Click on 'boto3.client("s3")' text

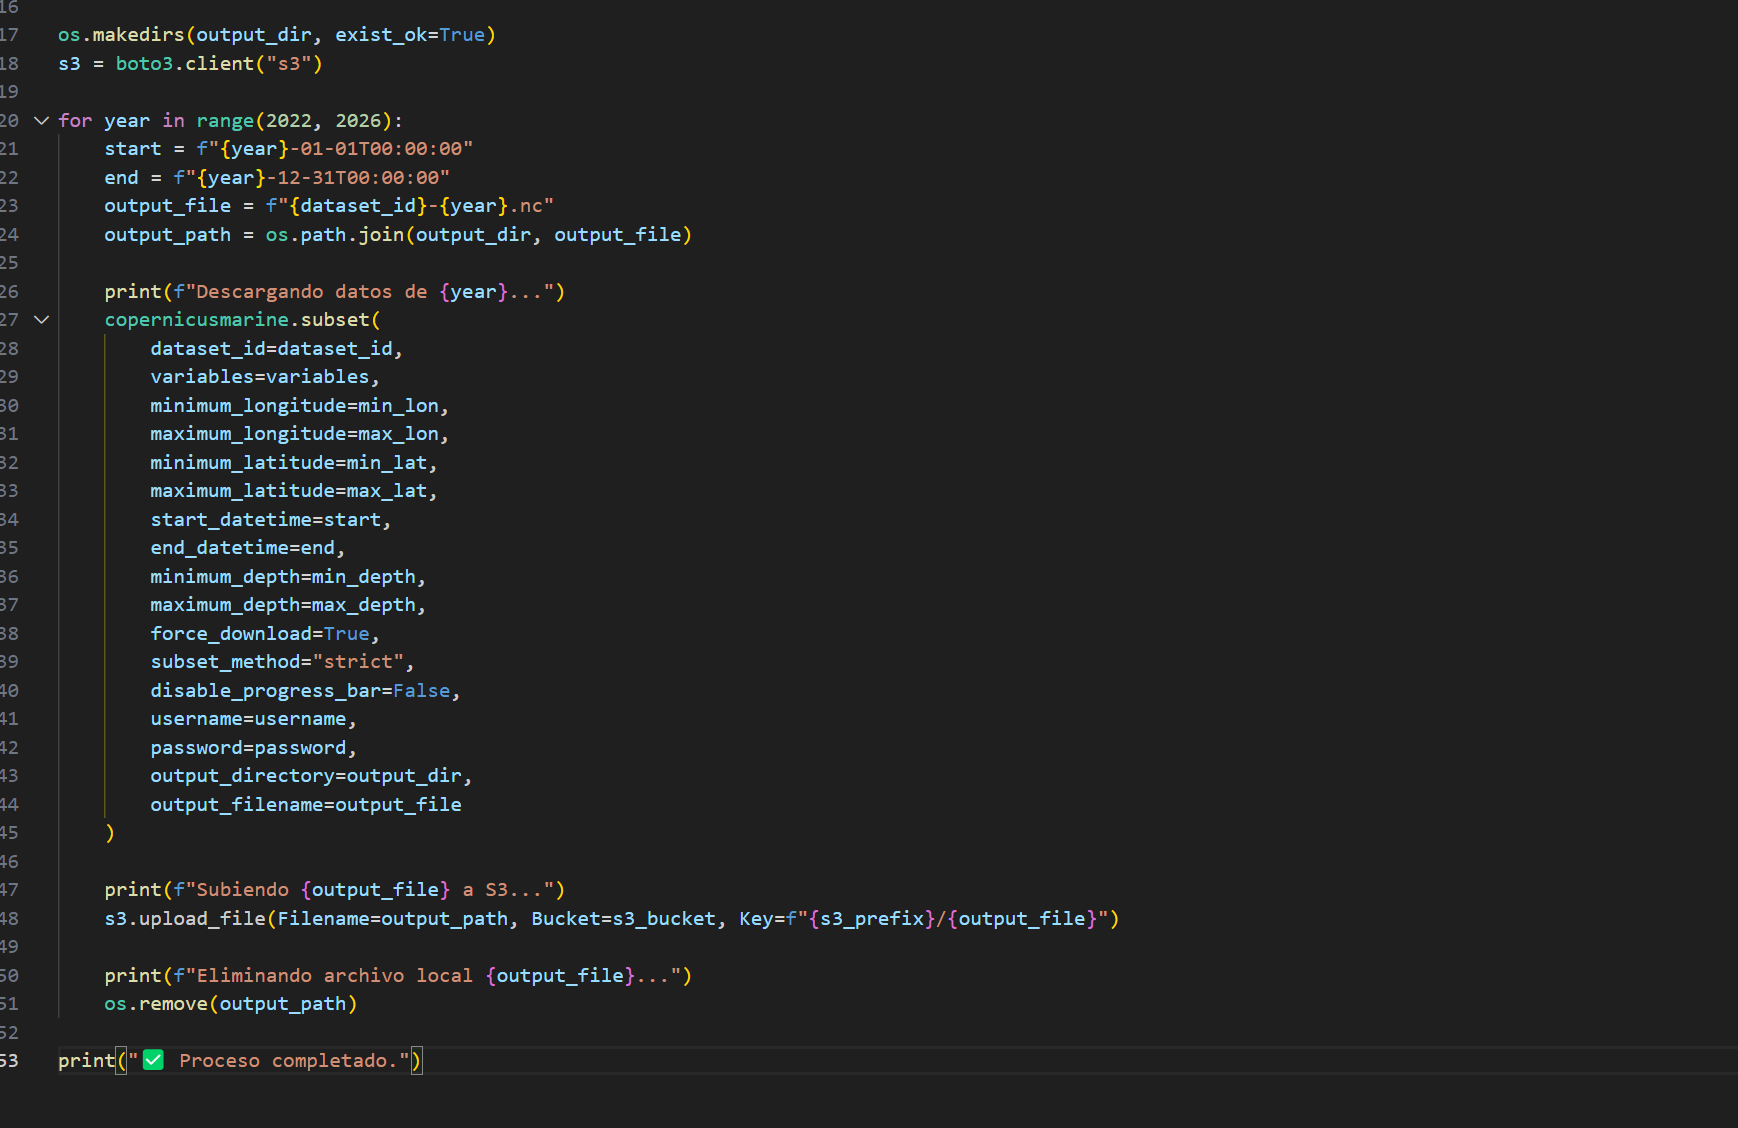click(219, 63)
